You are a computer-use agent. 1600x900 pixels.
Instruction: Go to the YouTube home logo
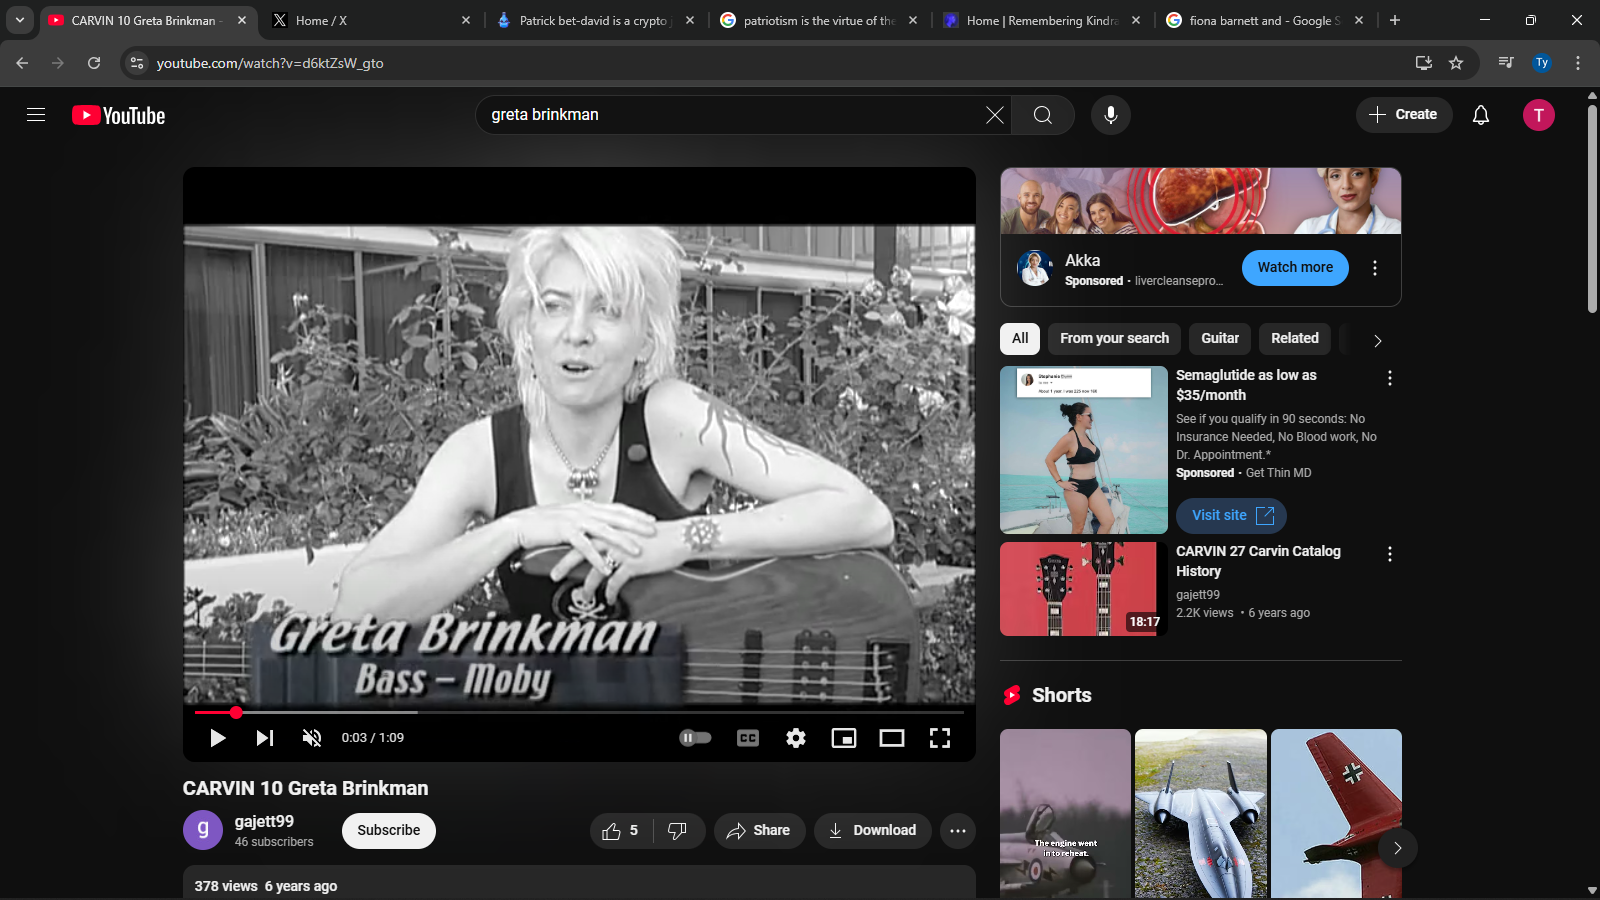(x=118, y=115)
